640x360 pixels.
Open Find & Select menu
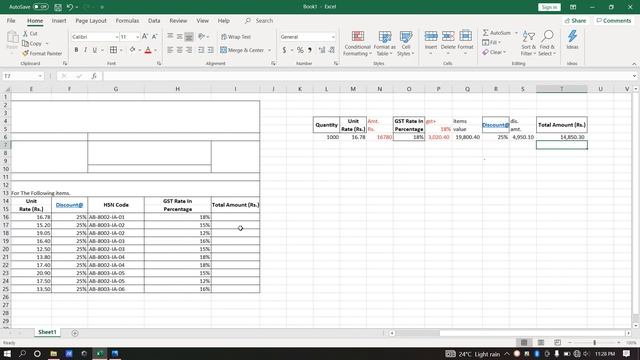(547, 43)
